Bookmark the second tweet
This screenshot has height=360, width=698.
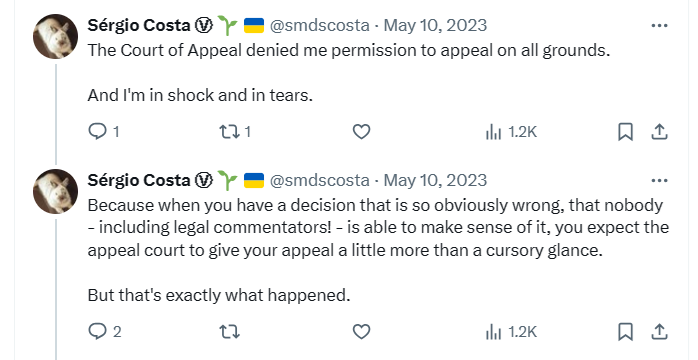[x=625, y=332]
